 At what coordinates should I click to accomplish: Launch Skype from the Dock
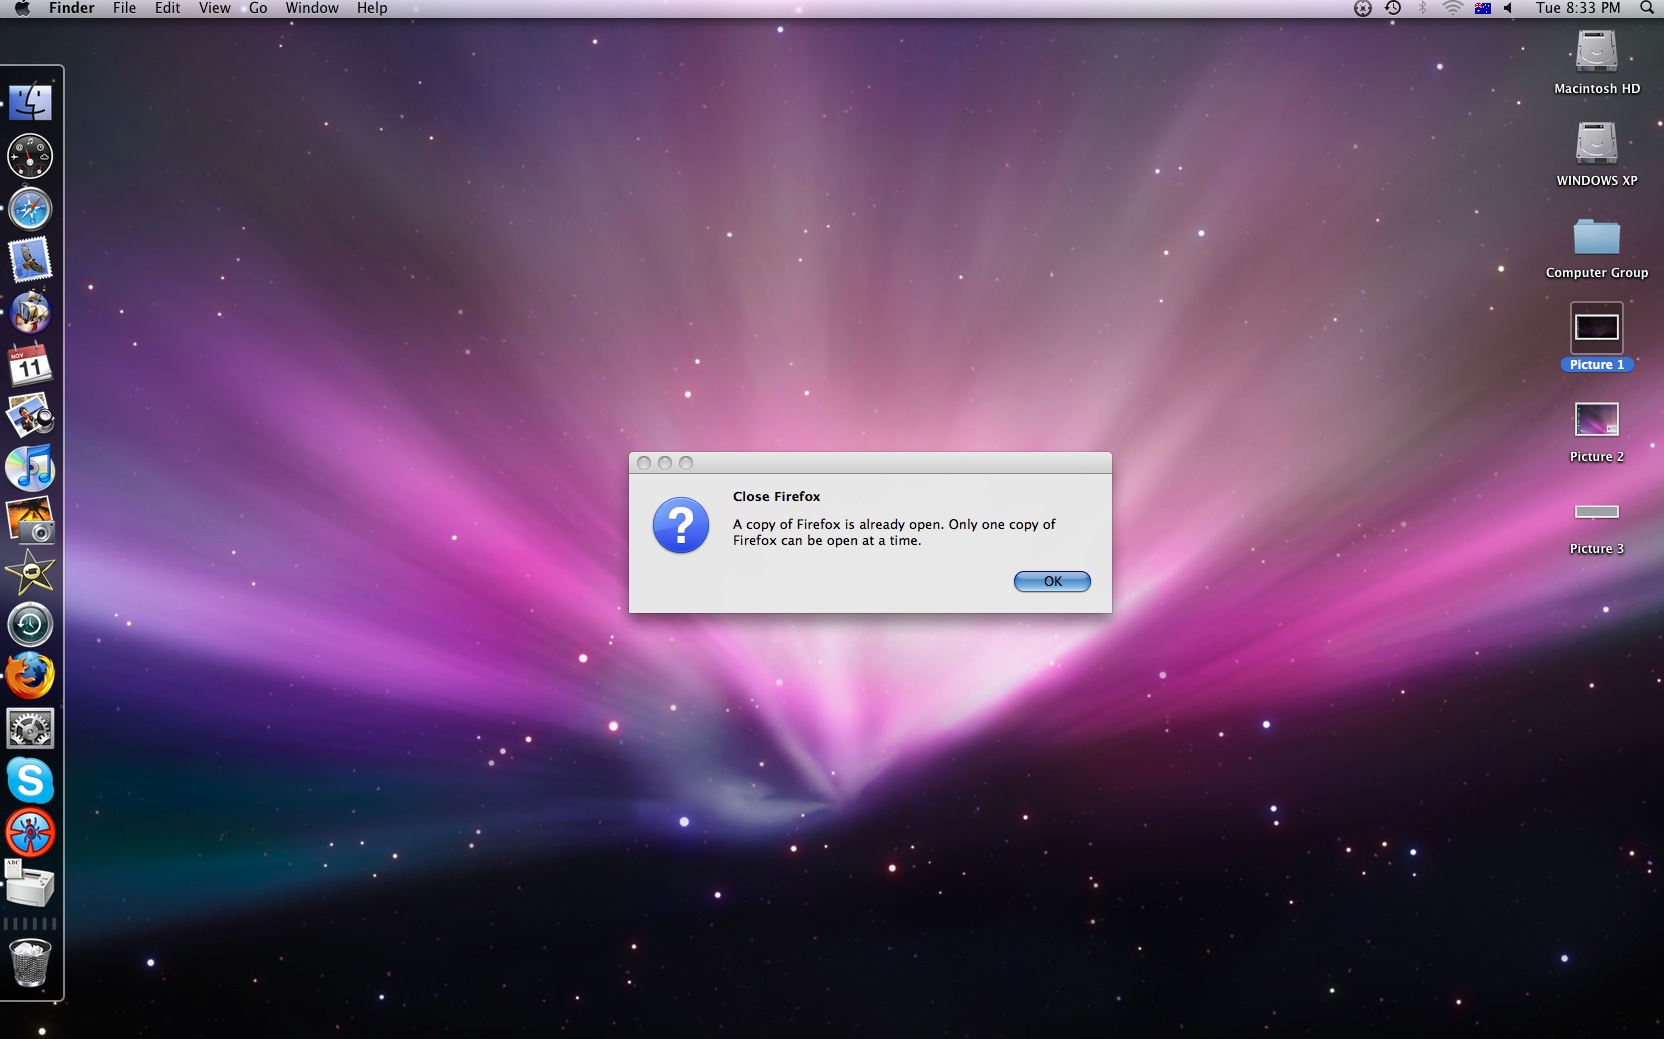click(x=30, y=780)
